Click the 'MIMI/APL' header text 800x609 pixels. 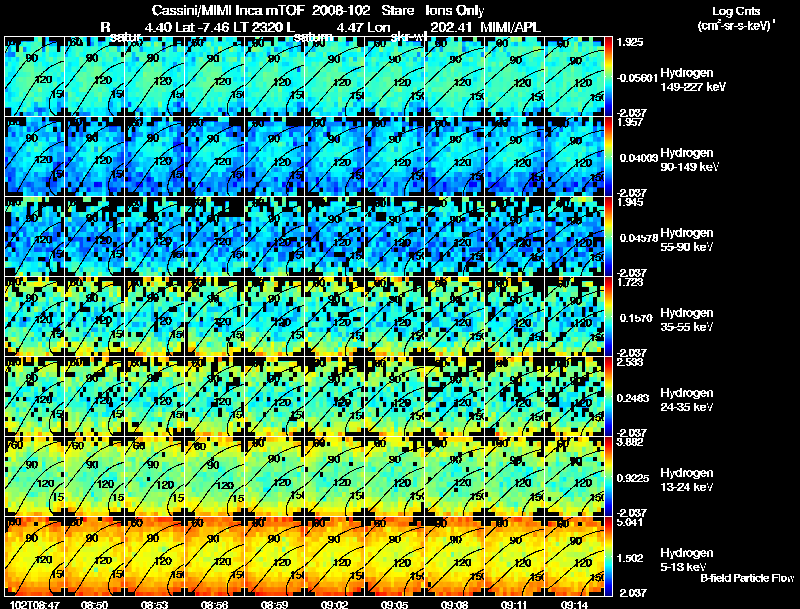coord(510,27)
